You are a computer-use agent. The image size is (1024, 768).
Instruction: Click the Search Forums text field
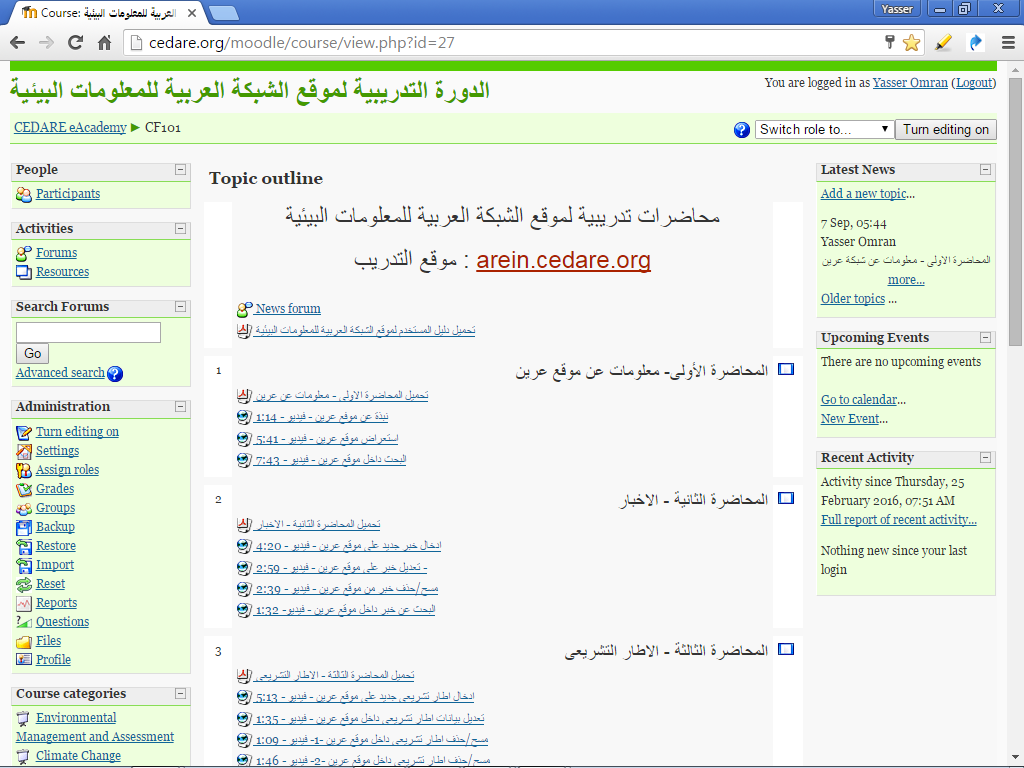(x=88, y=333)
